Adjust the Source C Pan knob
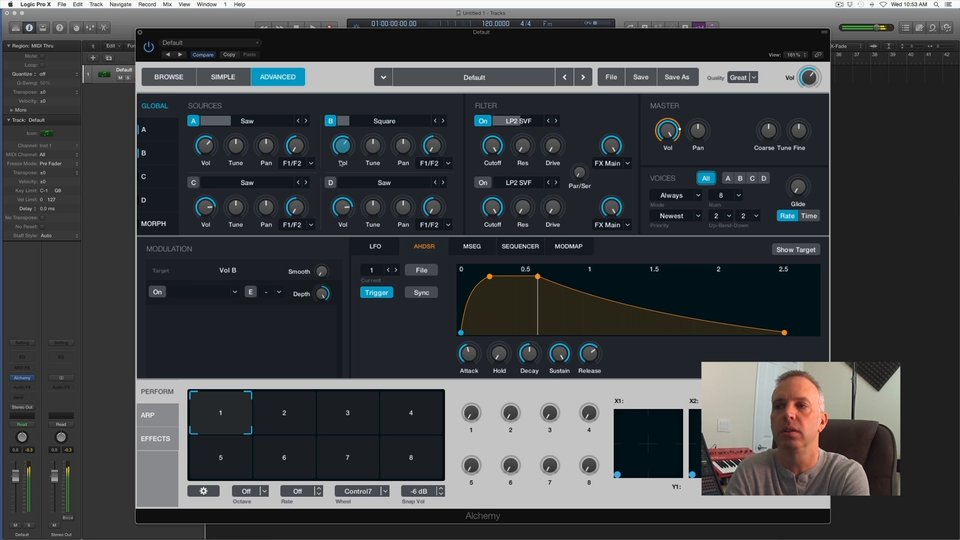 [266, 207]
